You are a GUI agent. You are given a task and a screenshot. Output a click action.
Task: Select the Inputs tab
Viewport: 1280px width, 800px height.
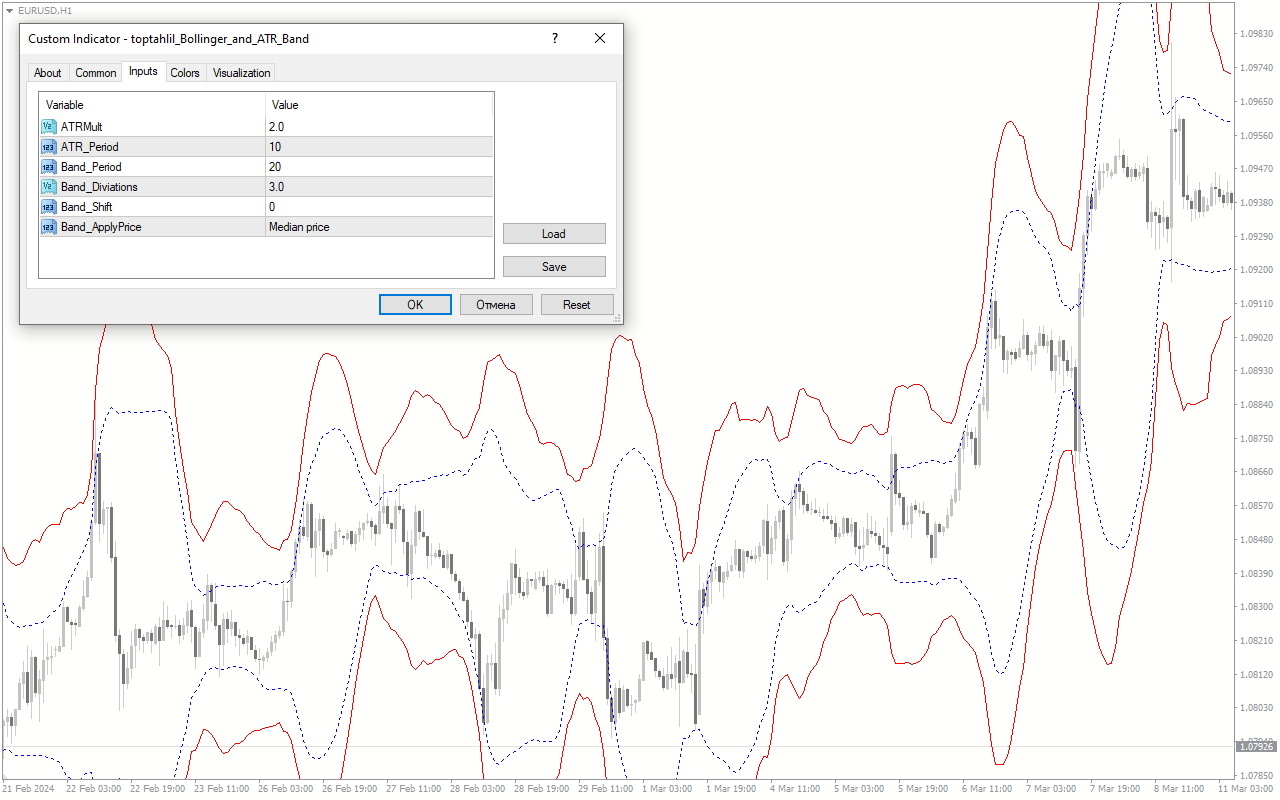click(x=143, y=72)
